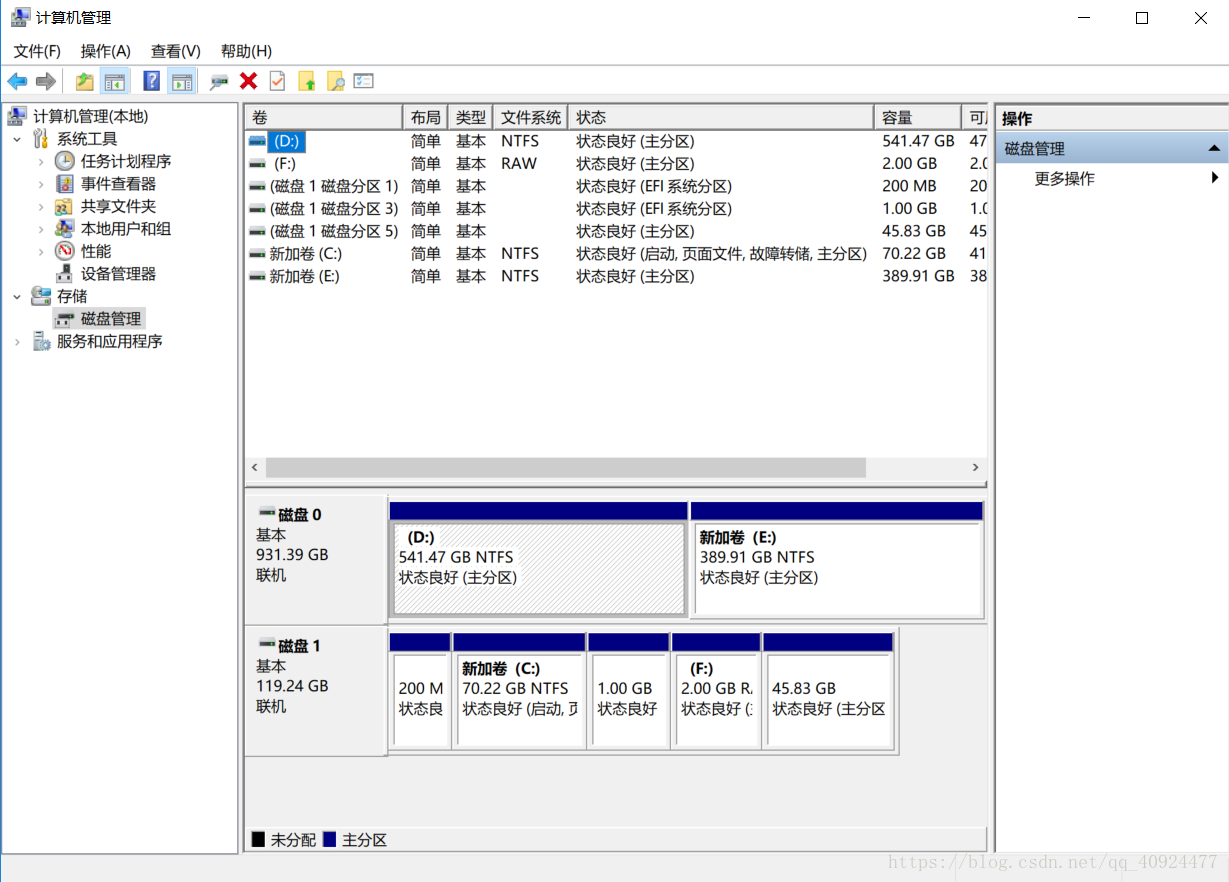Select 新加卷 (E:) row in volume list
Viewport: 1229px width, 882px height.
coord(616,276)
